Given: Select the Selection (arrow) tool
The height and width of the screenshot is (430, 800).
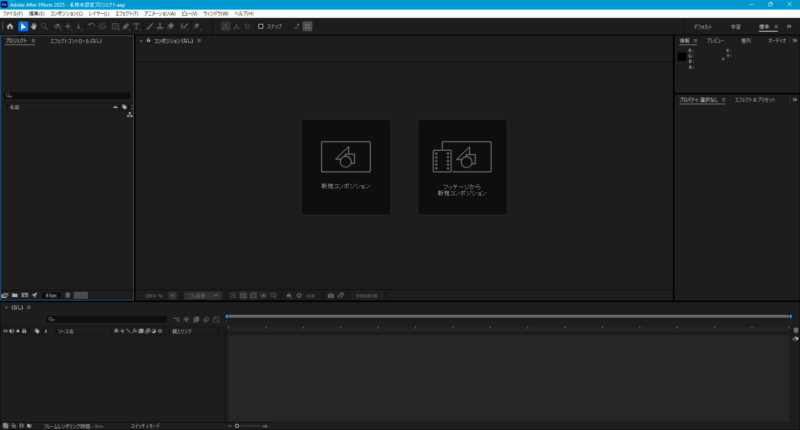Looking at the screenshot, I should point(23,27).
